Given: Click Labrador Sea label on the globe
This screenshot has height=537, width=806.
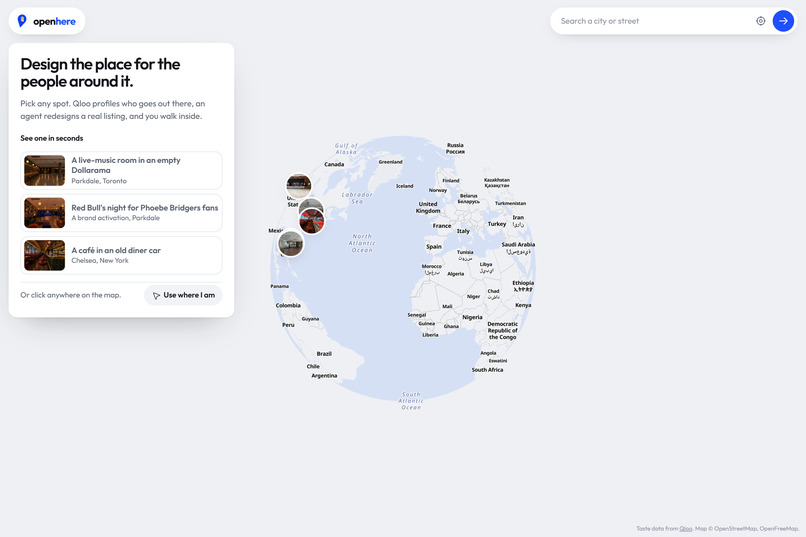Looking at the screenshot, I should (x=357, y=198).
